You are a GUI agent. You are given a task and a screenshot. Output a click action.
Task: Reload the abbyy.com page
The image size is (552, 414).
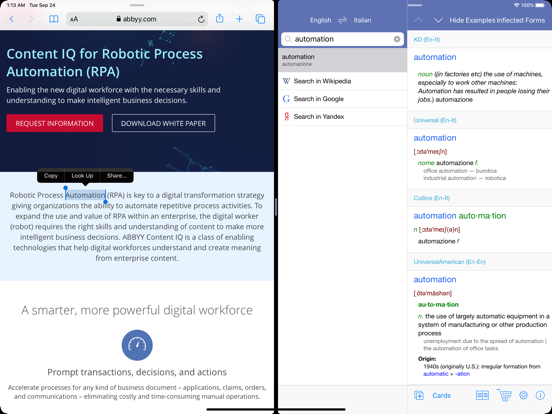click(201, 19)
